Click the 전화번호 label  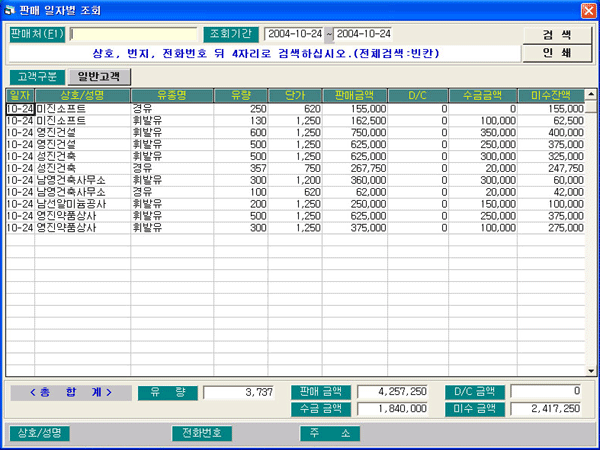coord(202,433)
